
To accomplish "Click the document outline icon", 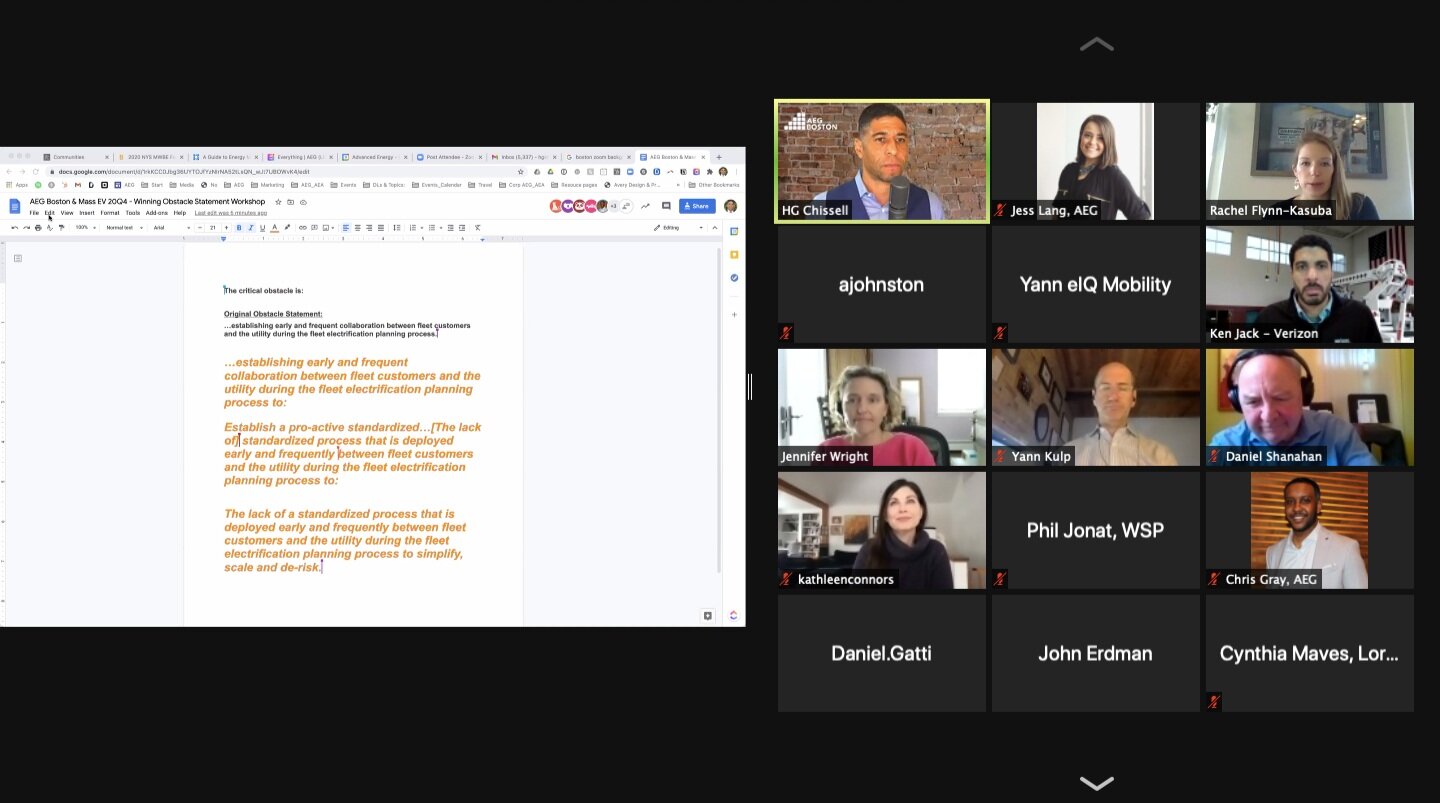I will click(17, 258).
